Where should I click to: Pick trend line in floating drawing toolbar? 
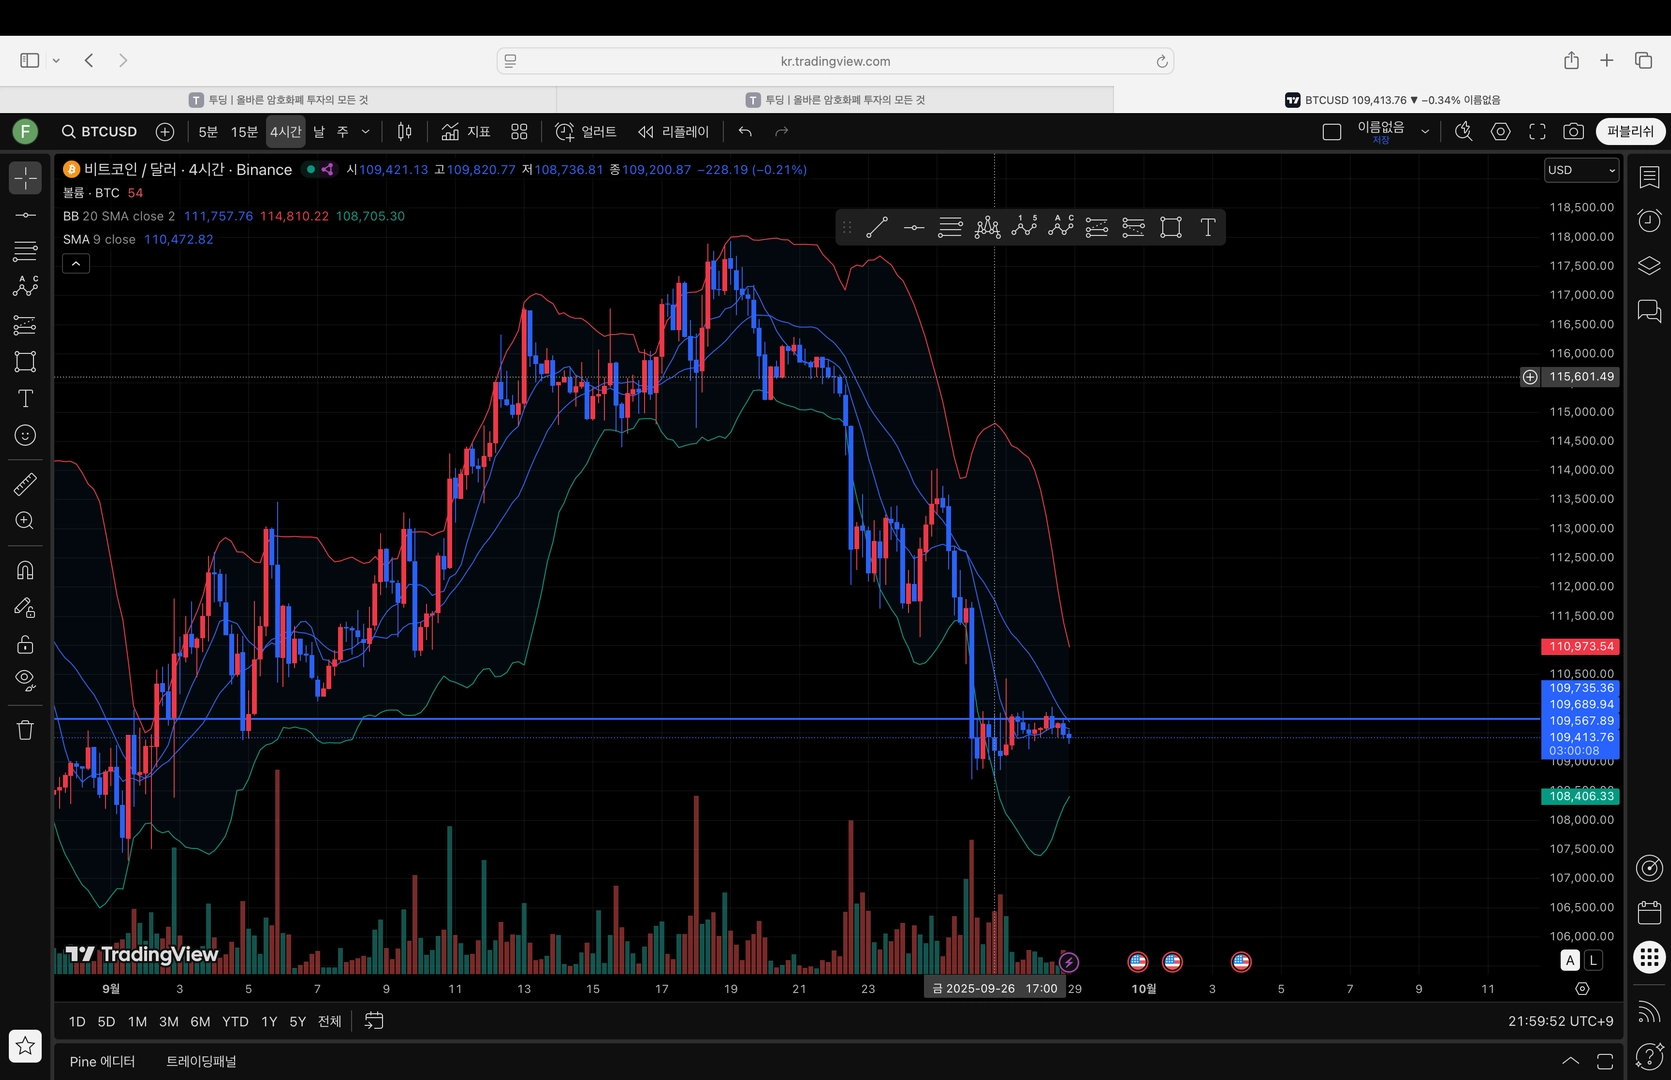(877, 228)
